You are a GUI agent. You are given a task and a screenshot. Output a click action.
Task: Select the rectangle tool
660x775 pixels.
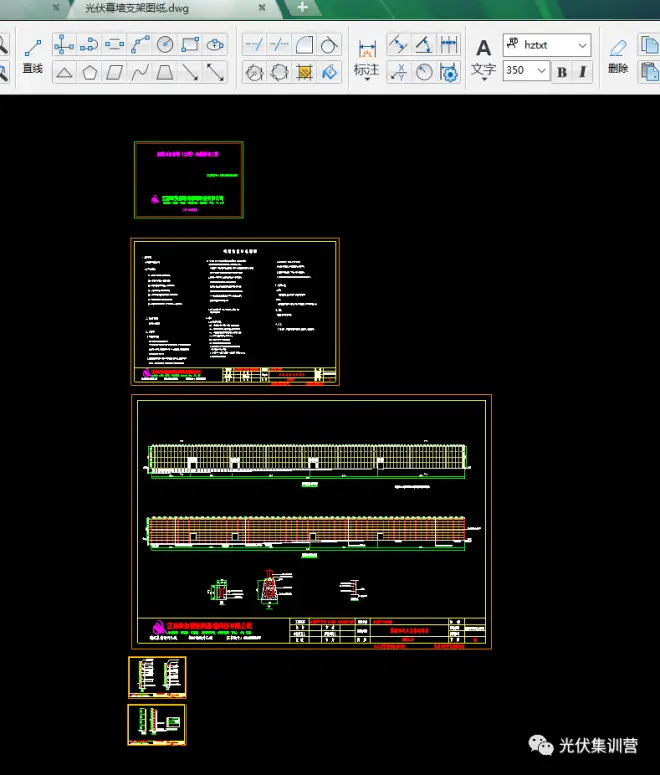pos(190,45)
